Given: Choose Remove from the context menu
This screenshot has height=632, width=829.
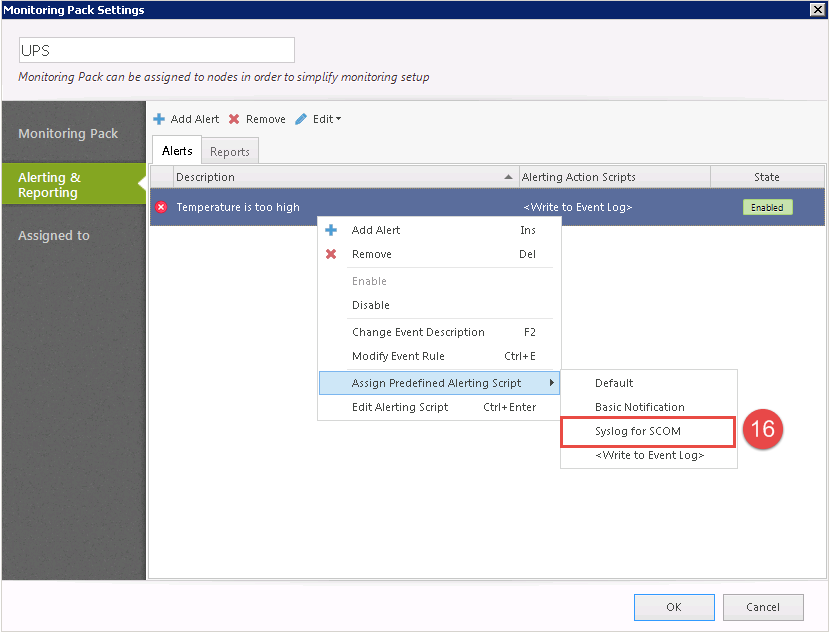Looking at the screenshot, I should 439,254.
